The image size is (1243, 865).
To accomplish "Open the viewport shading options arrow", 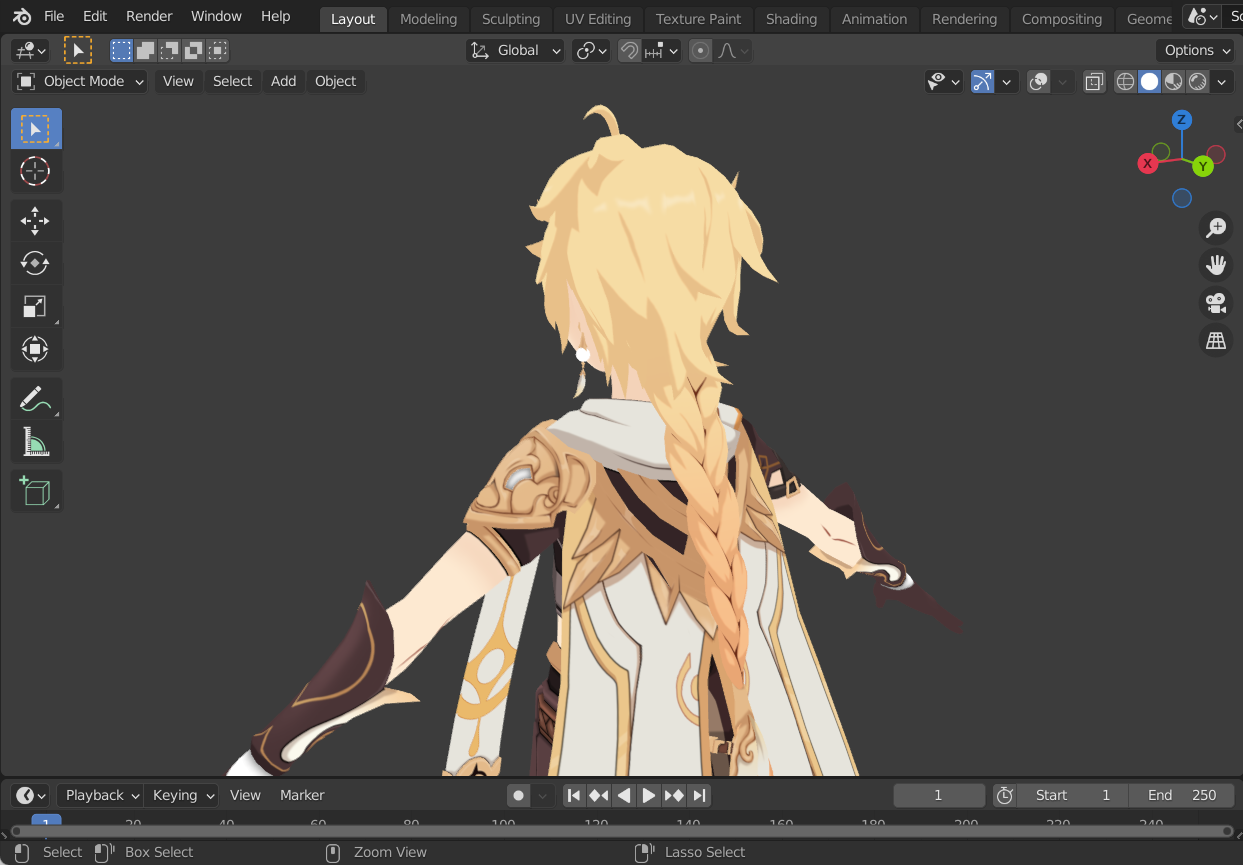I will tap(1222, 81).
